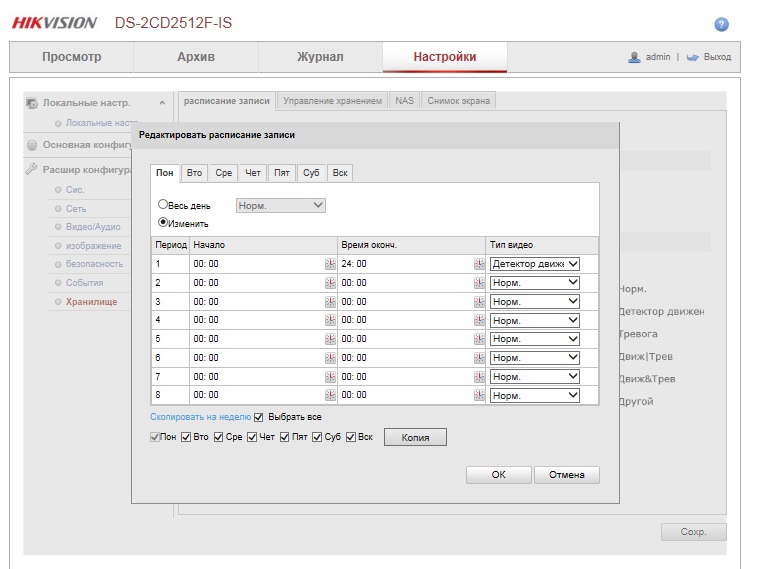Open the Весь день video type dropdown
The image size is (759, 569).
(x=281, y=206)
